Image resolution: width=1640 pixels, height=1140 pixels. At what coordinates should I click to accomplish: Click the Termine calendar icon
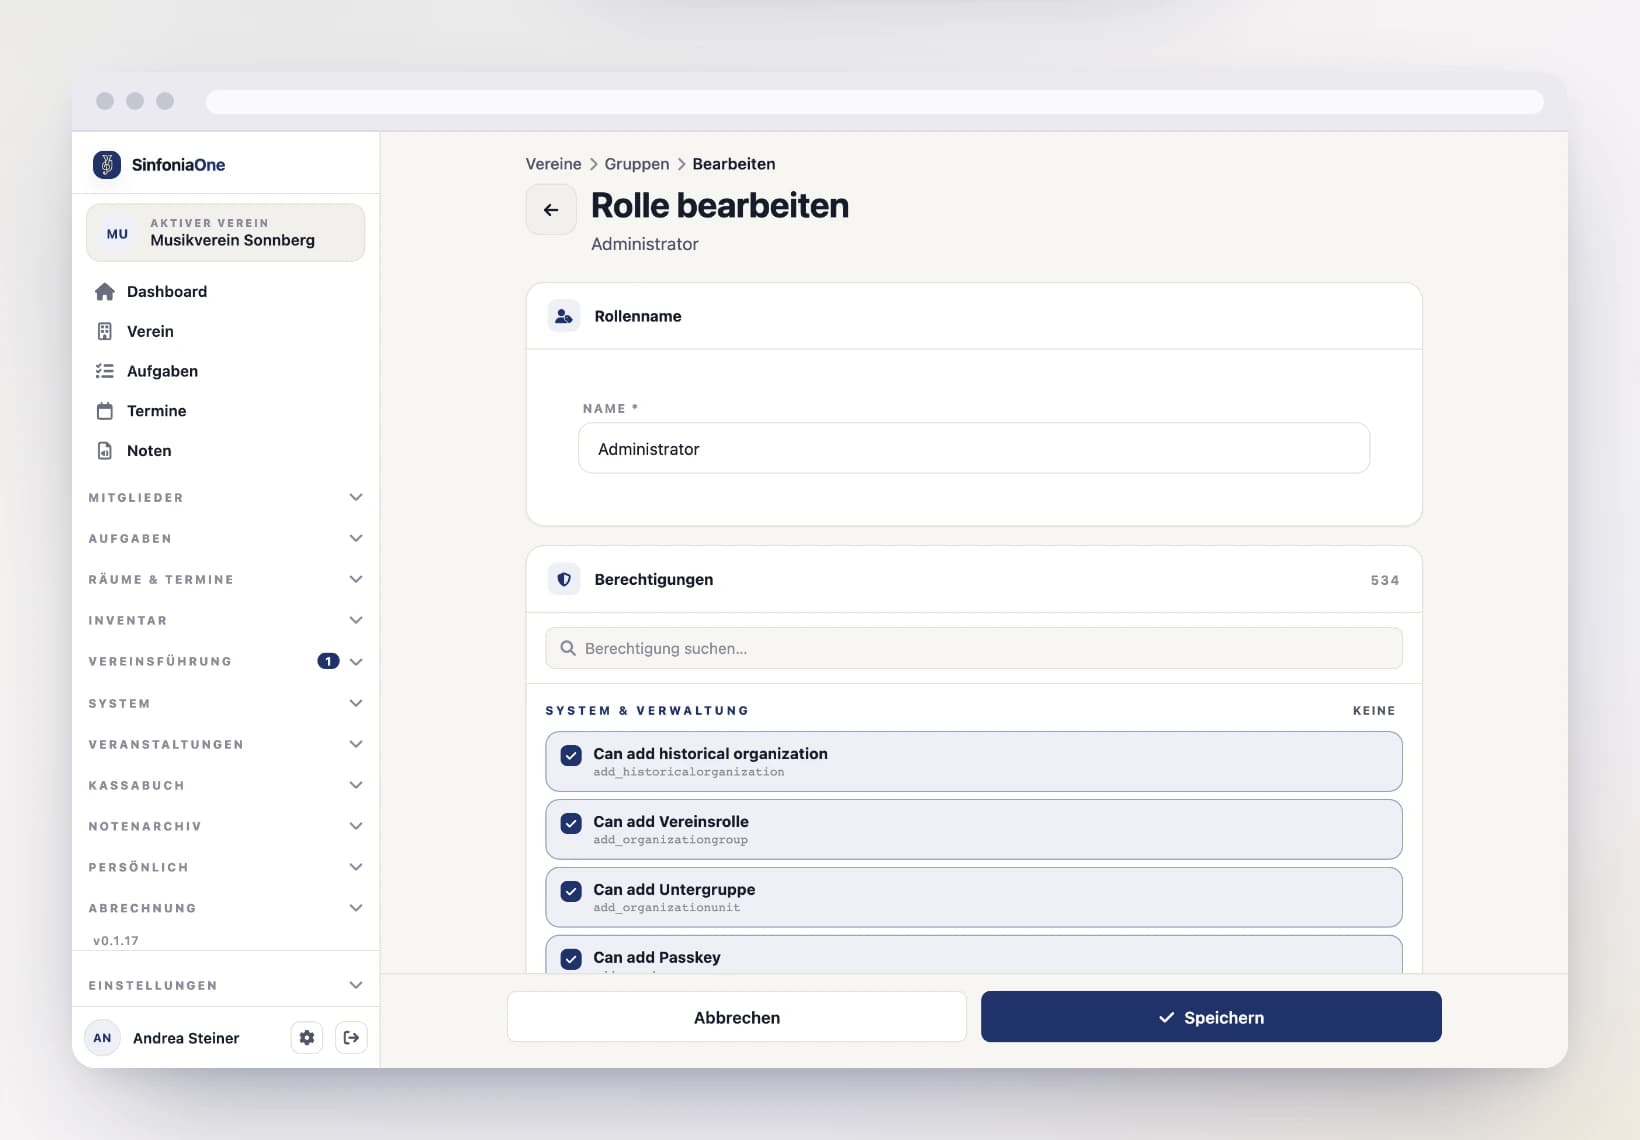click(x=105, y=411)
